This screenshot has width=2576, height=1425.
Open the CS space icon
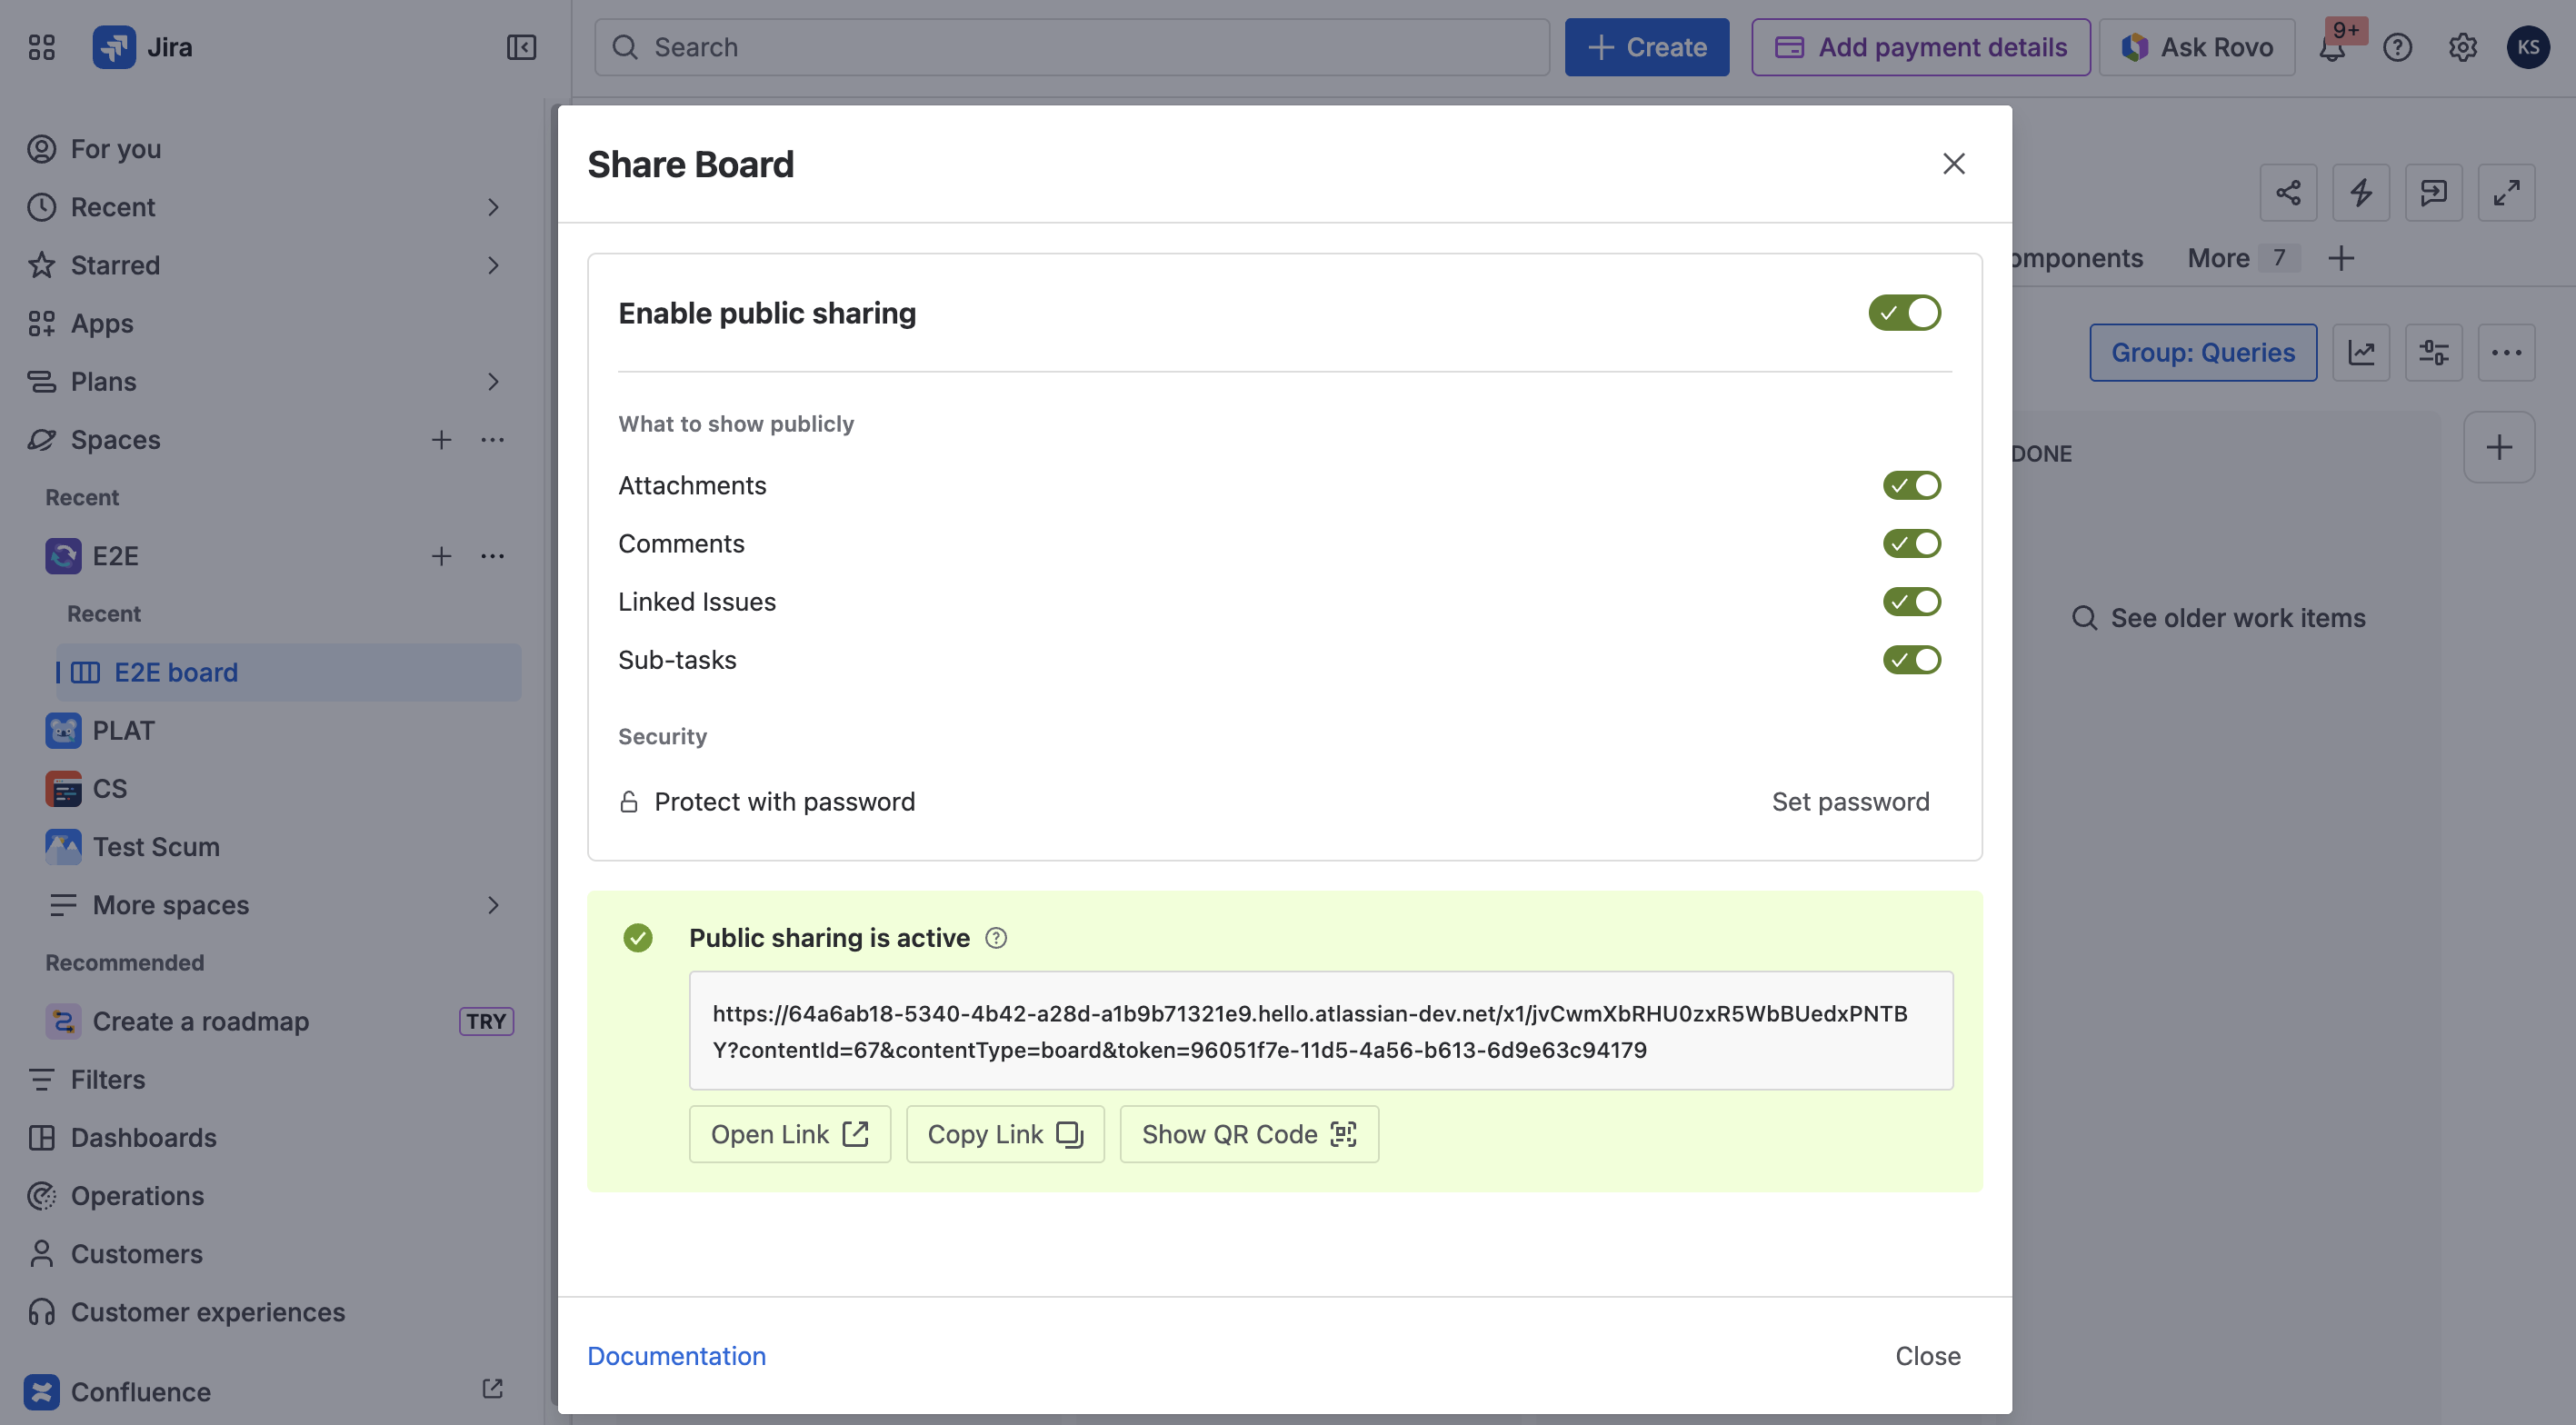[x=63, y=789]
